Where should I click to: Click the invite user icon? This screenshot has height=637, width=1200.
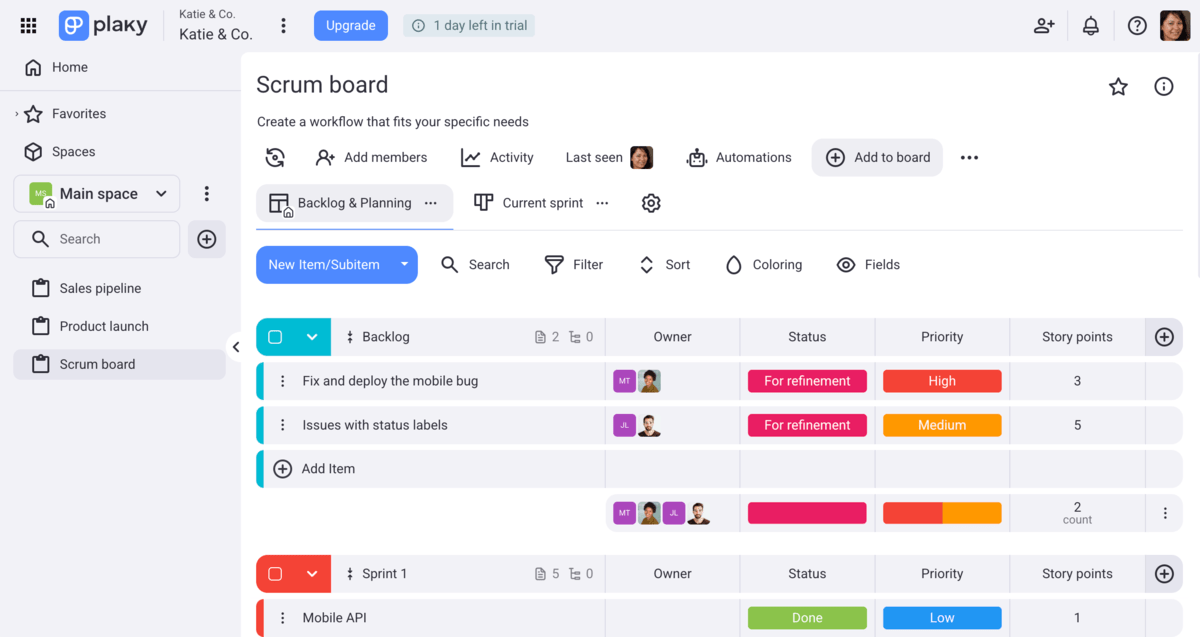coord(1044,26)
